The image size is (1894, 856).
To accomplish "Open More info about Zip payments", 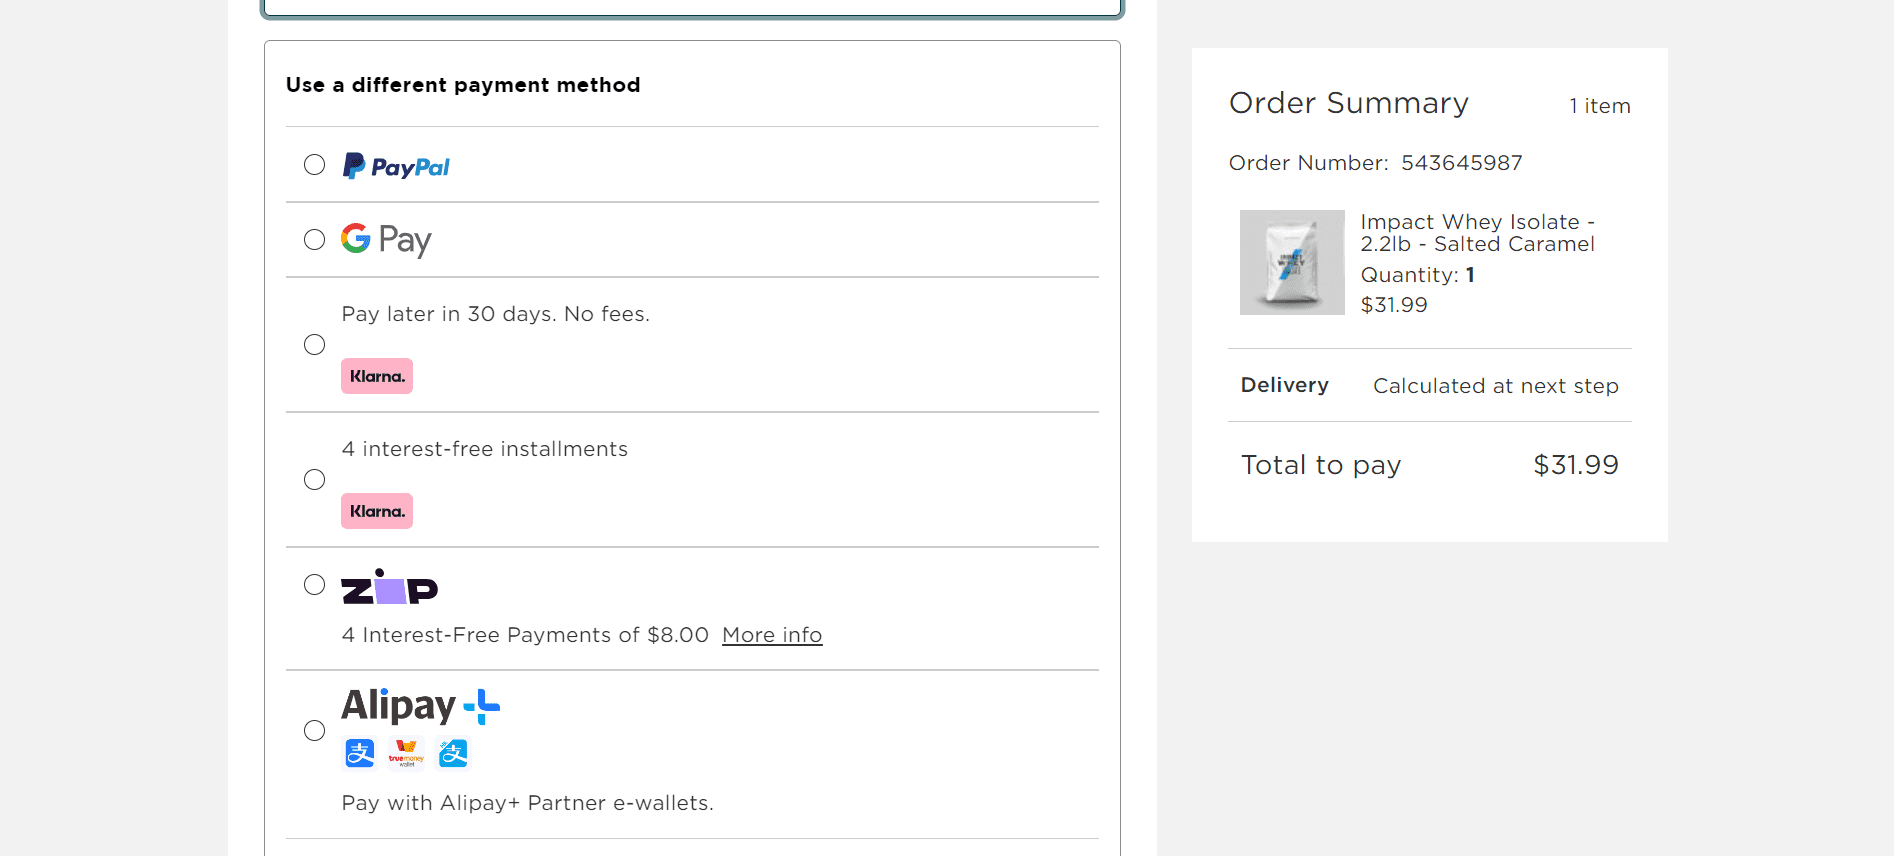I will coord(772,634).
